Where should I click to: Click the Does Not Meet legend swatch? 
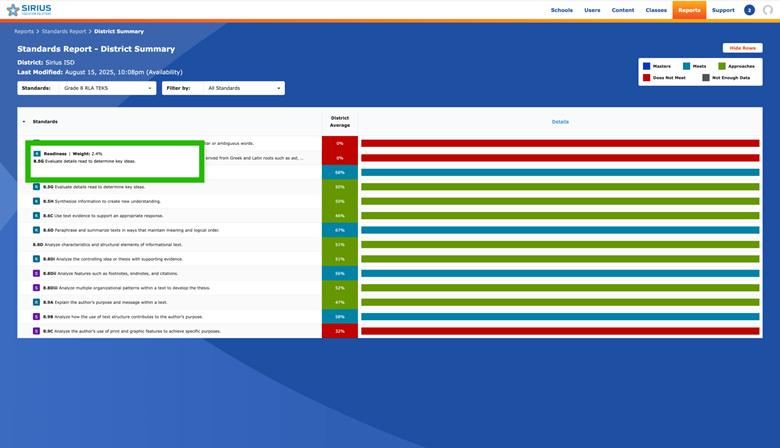point(646,78)
